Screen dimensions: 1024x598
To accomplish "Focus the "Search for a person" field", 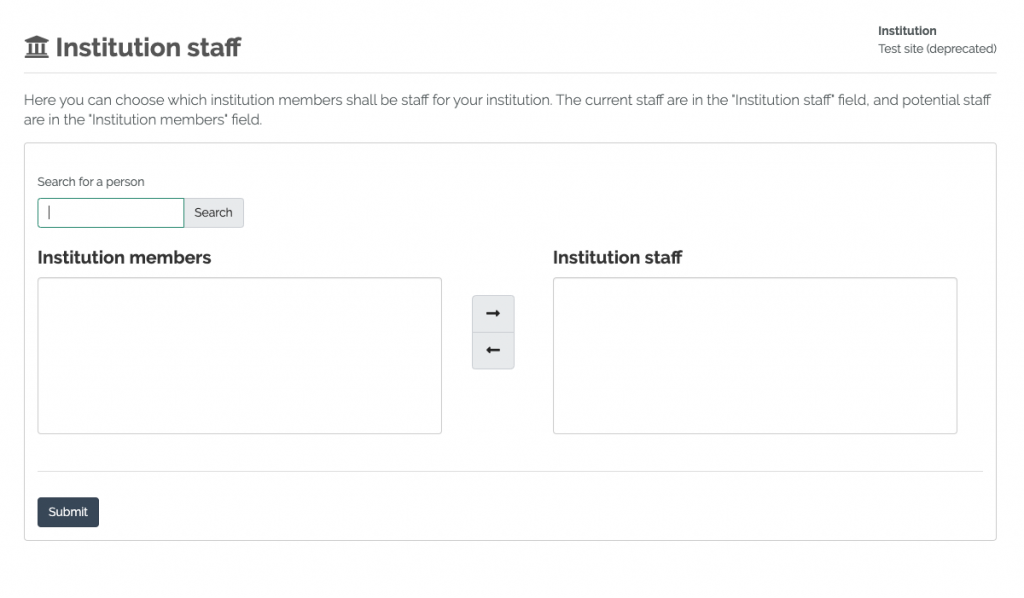I will coord(111,213).
